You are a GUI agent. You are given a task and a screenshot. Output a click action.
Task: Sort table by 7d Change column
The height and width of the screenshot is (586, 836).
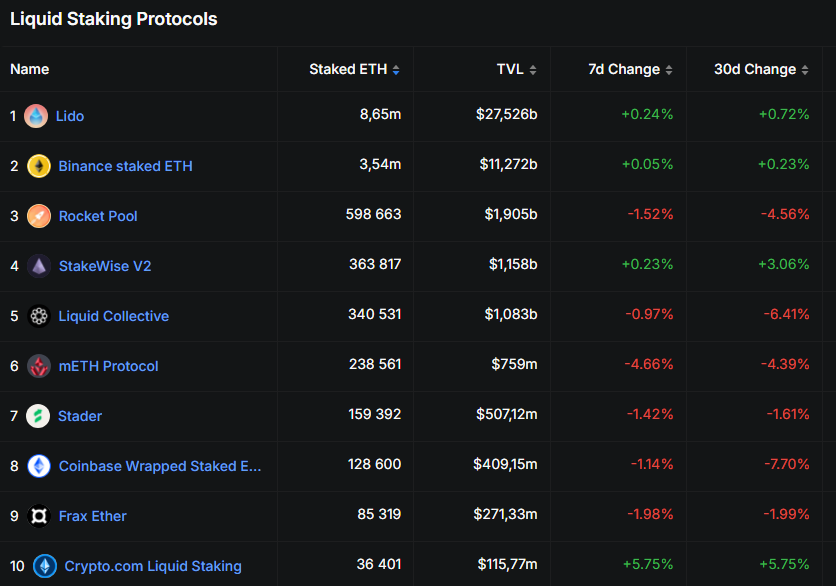pyautogui.click(x=630, y=69)
